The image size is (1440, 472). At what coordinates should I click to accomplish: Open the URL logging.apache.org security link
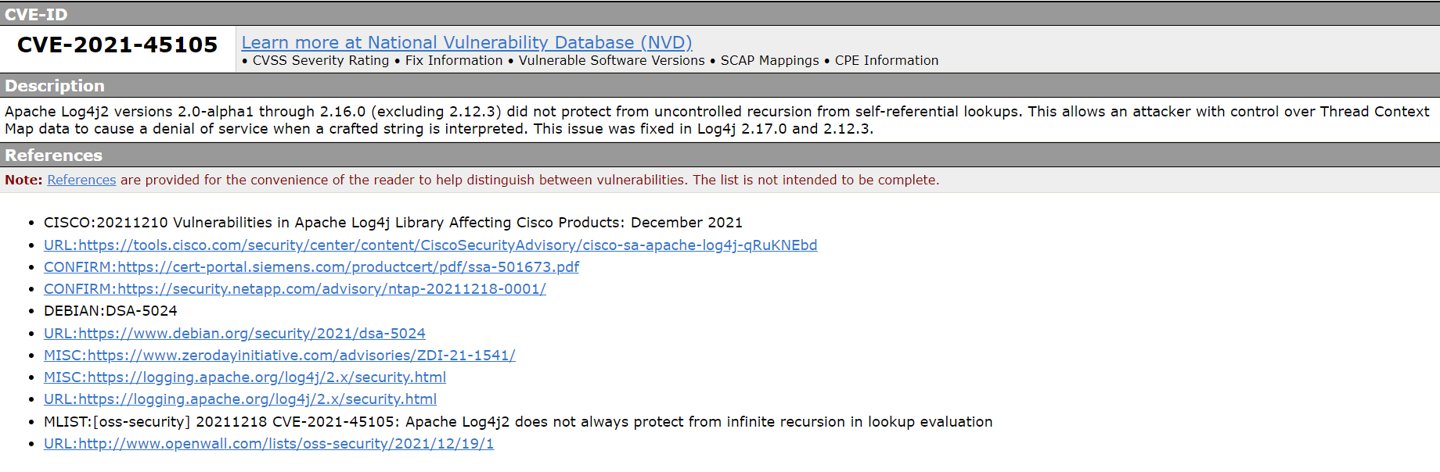pos(240,399)
